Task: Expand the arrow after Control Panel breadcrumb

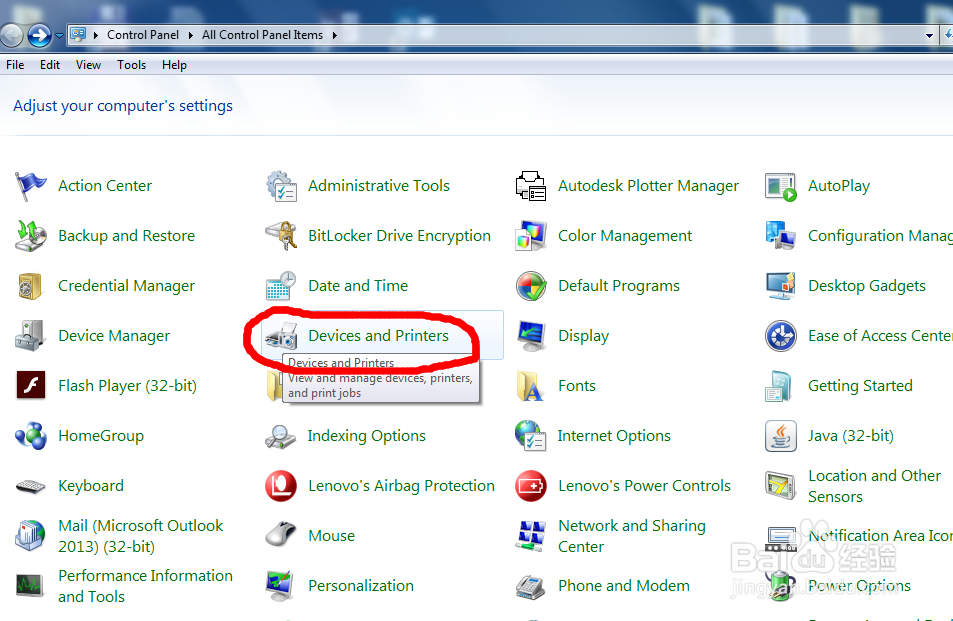Action: [x=190, y=35]
